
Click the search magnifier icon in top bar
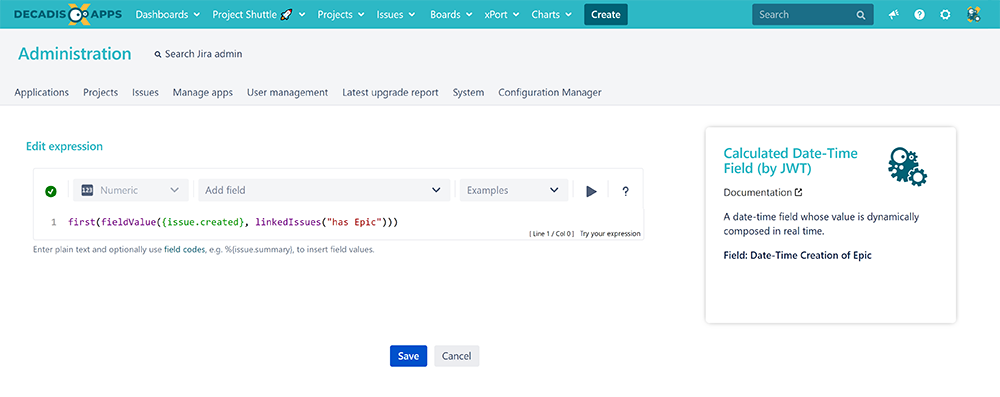(x=860, y=15)
